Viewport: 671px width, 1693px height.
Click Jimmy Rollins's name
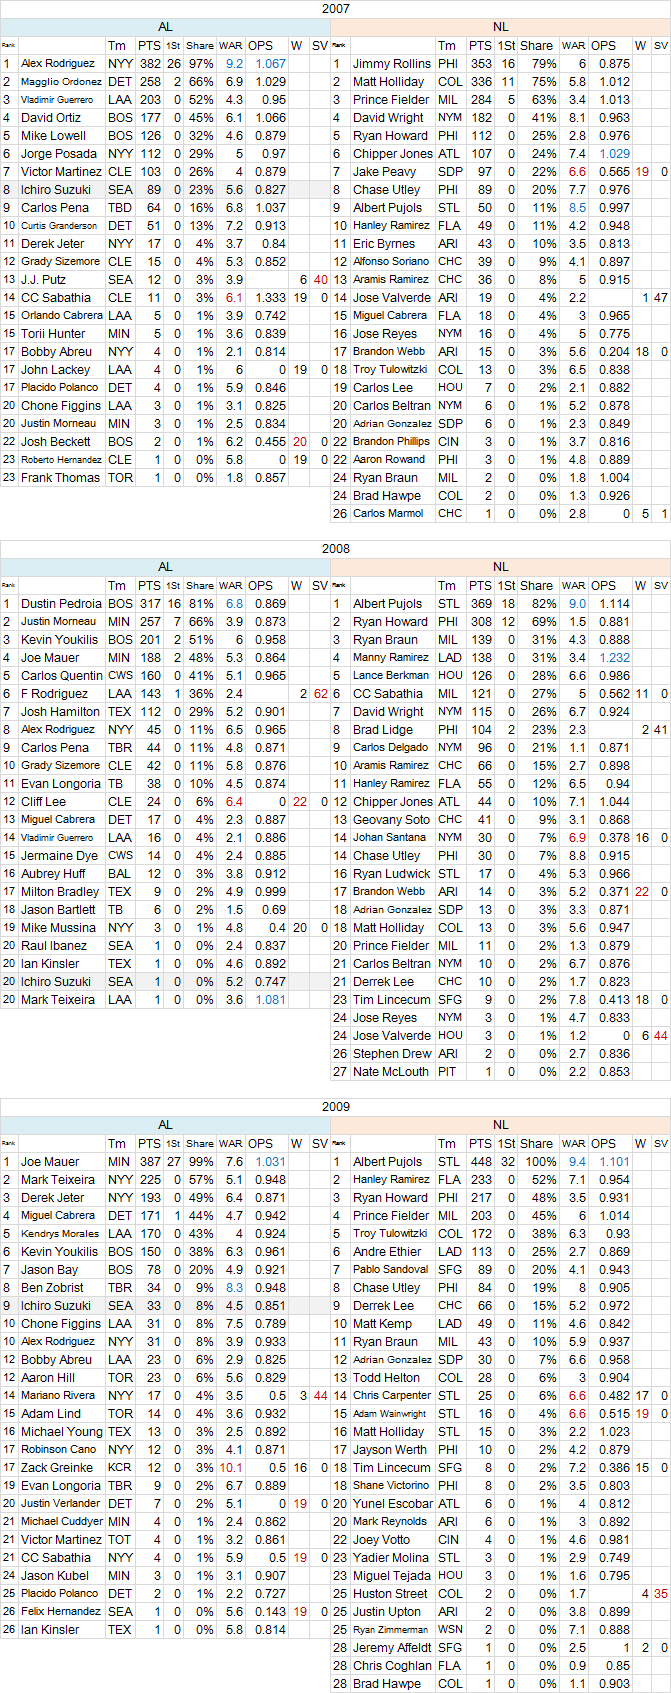[392, 64]
